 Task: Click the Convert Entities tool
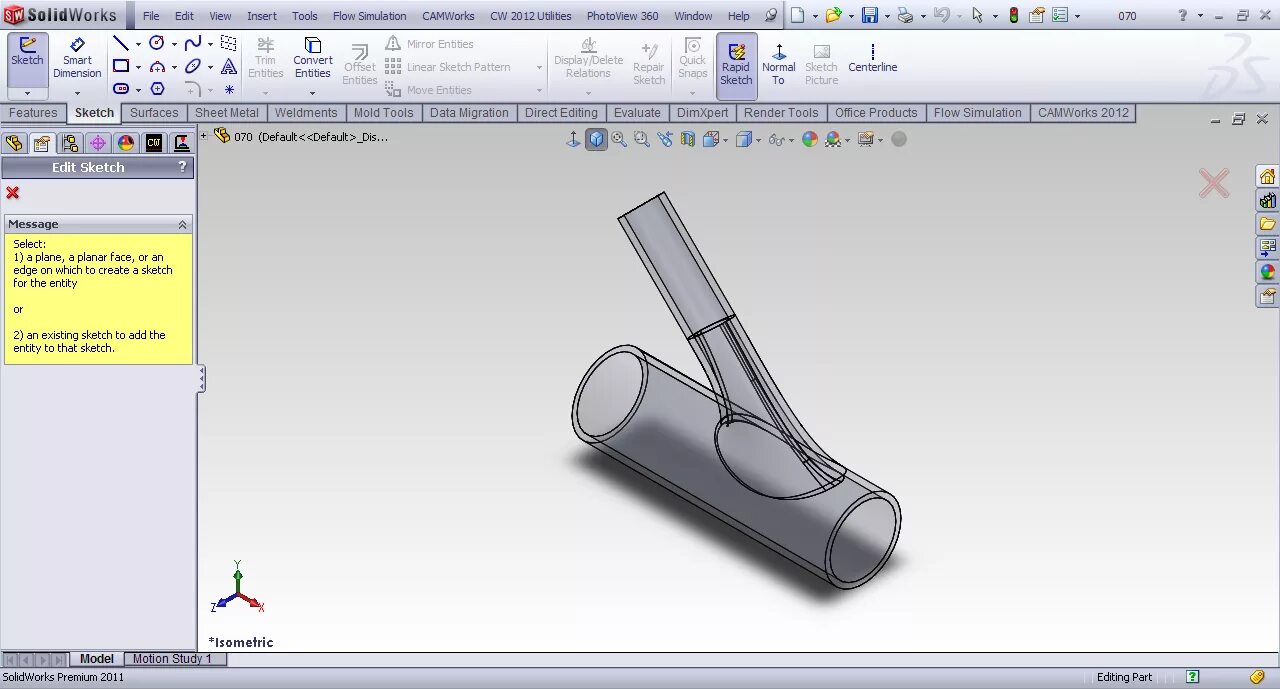pos(312,59)
